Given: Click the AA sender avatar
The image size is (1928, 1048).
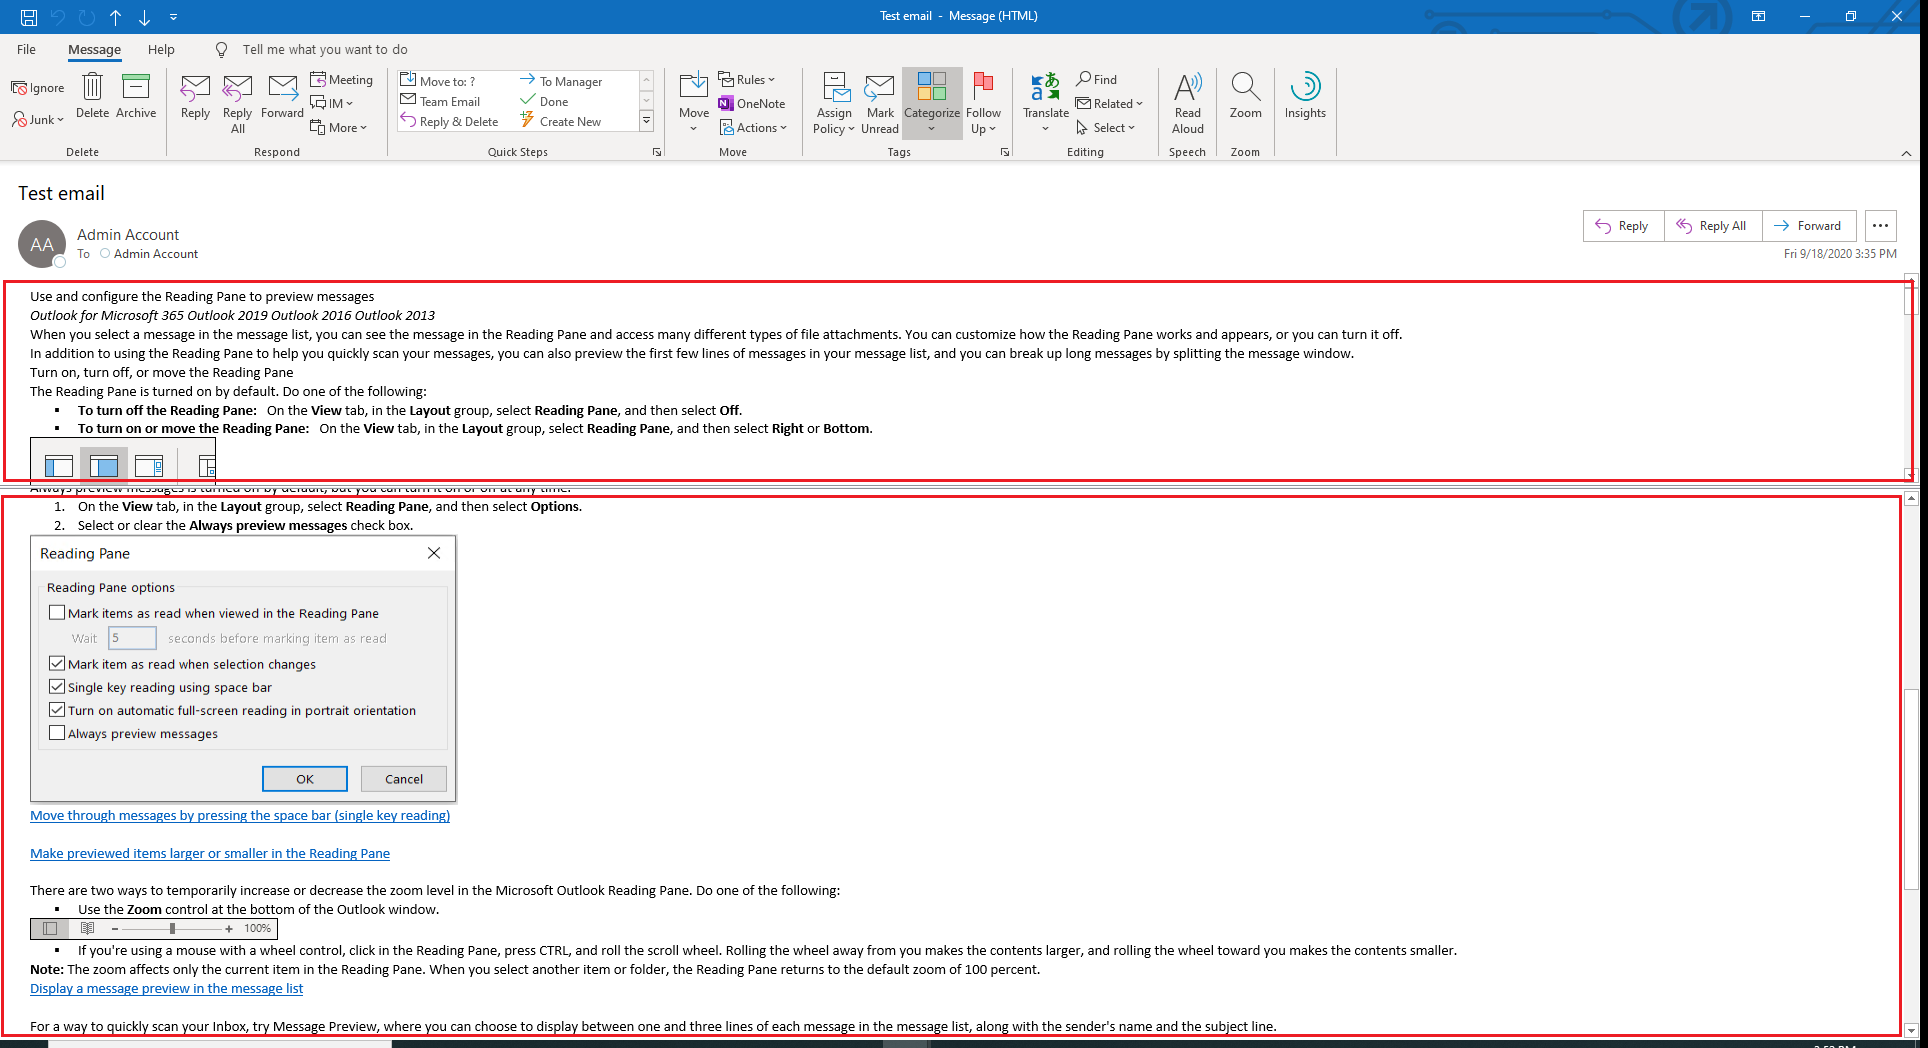Looking at the screenshot, I should [x=42, y=244].
